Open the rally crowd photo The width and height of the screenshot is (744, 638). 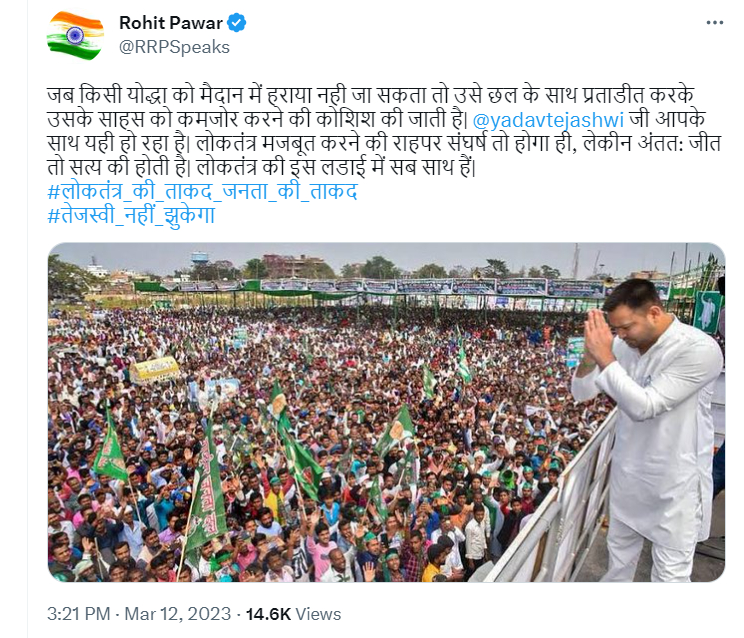[386, 412]
